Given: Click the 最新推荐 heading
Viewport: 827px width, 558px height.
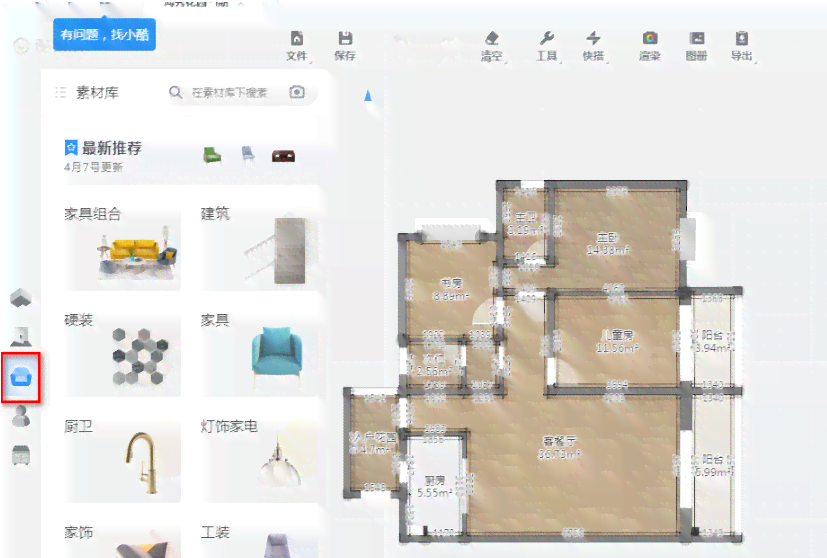Looking at the screenshot, I should click(x=112, y=148).
